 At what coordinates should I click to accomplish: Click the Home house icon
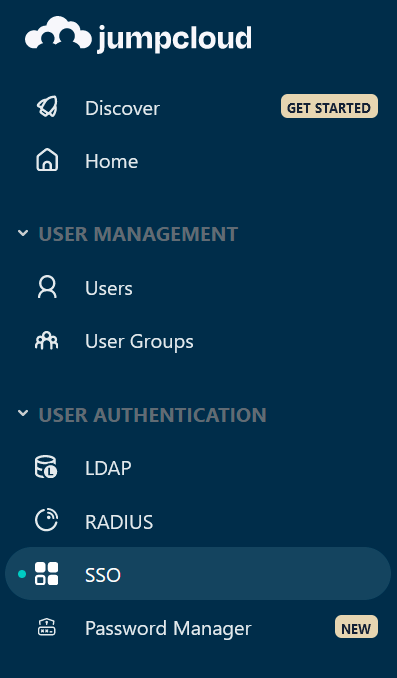pyautogui.click(x=47, y=160)
